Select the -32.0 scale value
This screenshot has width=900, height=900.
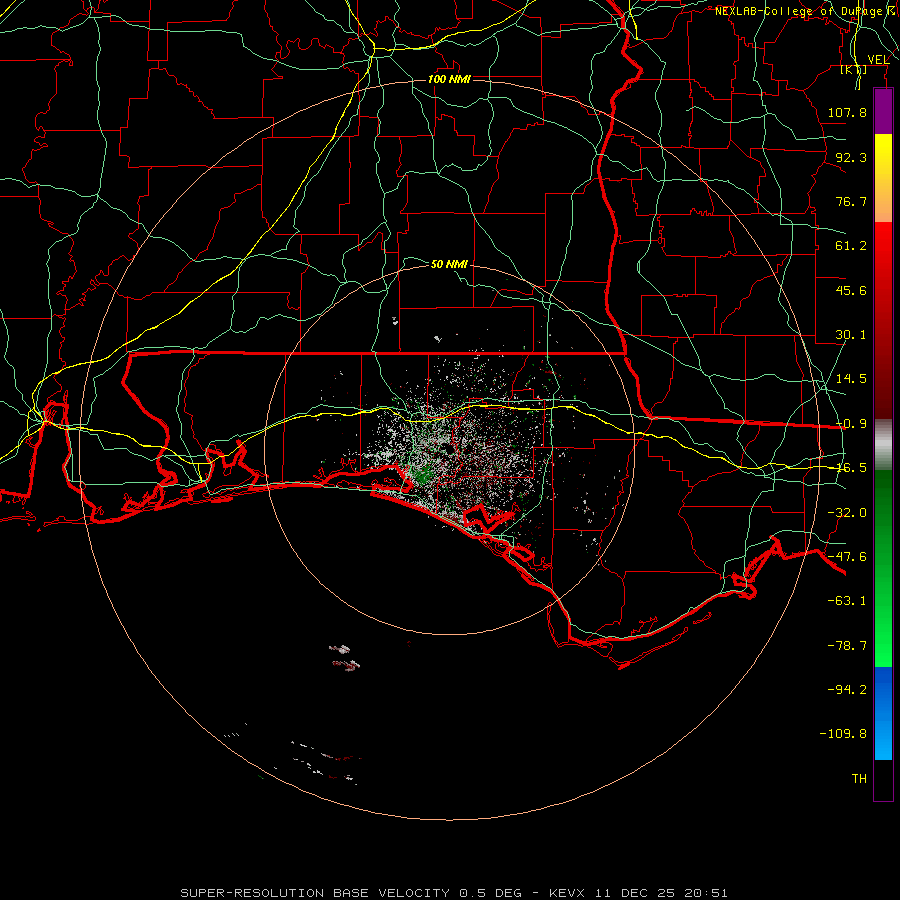(x=847, y=513)
